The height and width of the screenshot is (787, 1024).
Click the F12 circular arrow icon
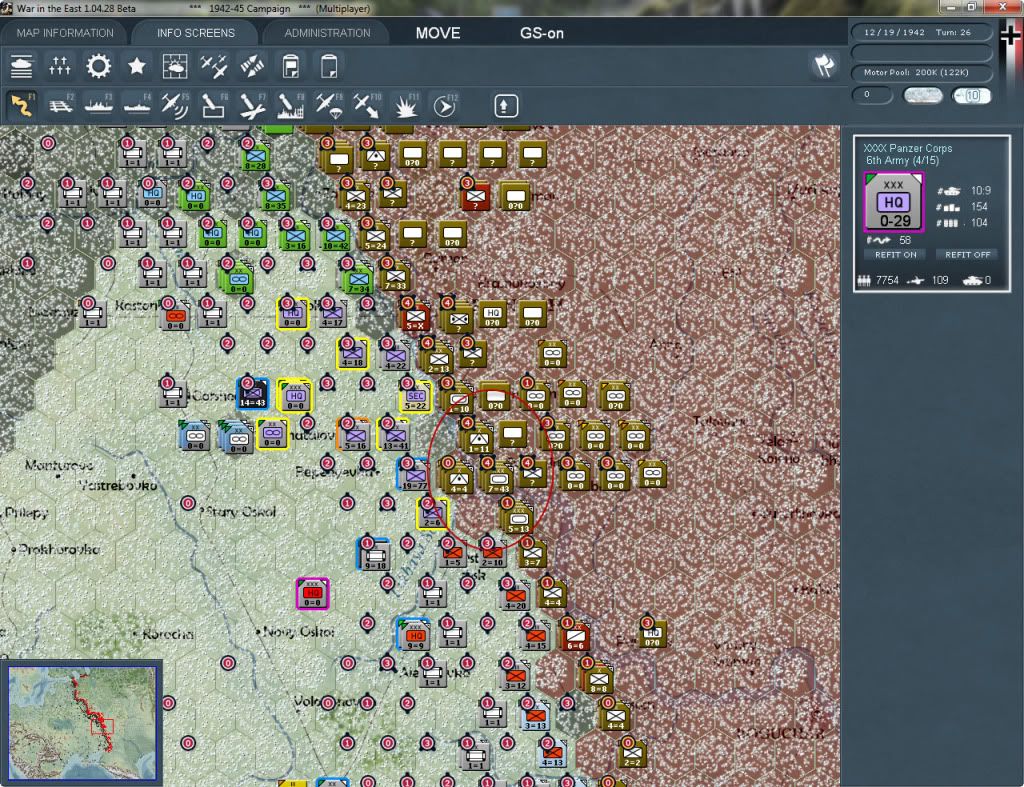(445, 106)
